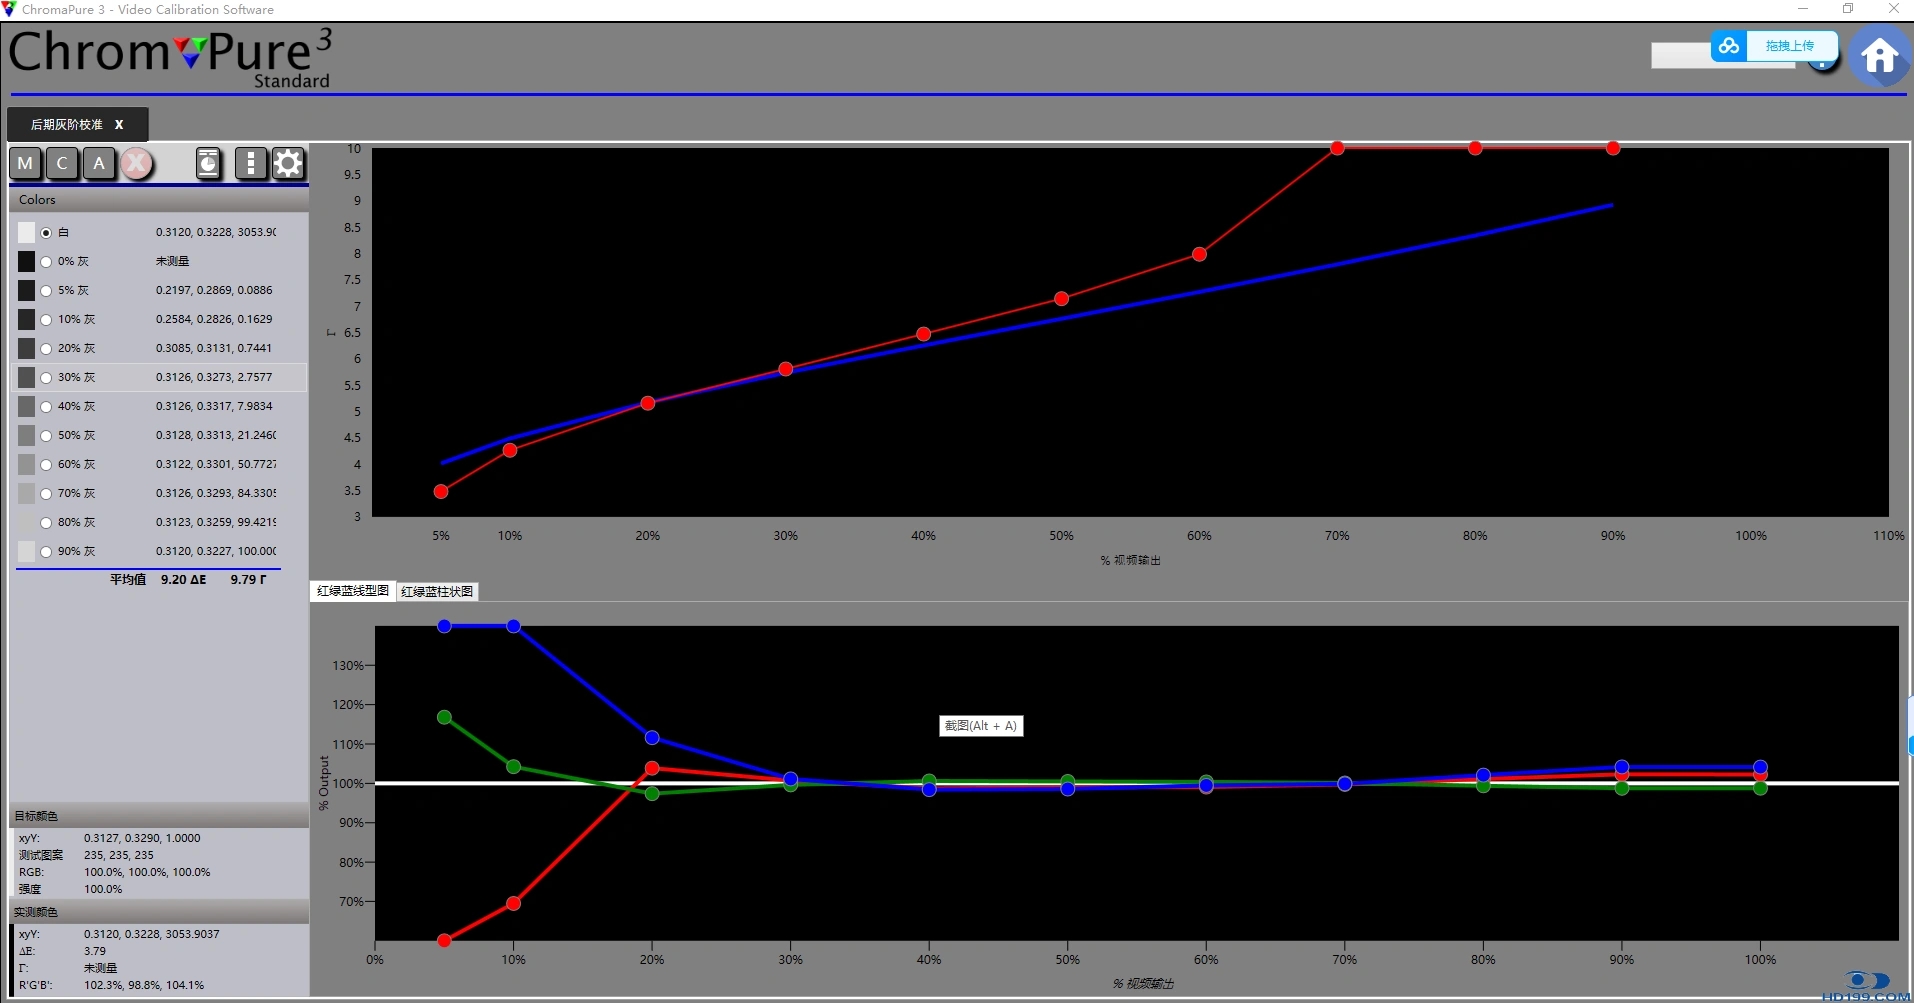
Task: Select the 60% 灰 radio button
Action: tap(46, 465)
